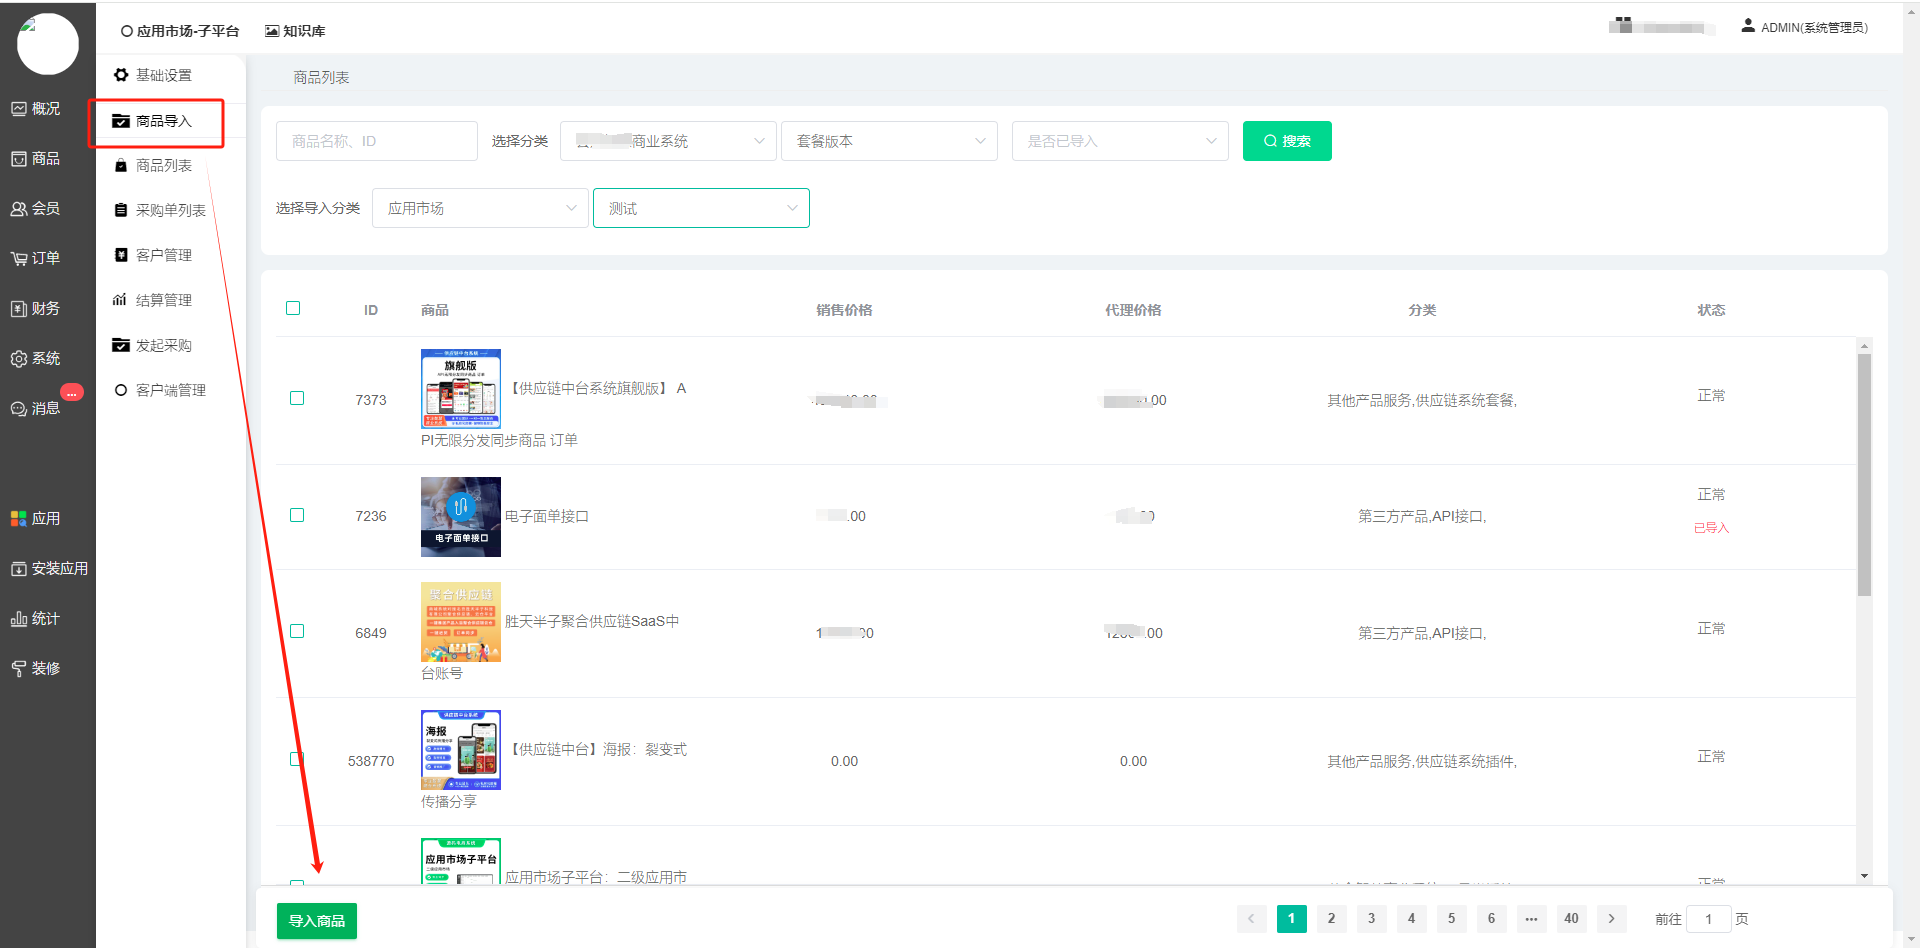Open the 财务 finance sidebar icon
This screenshot has height=948, width=1920.
19,309
